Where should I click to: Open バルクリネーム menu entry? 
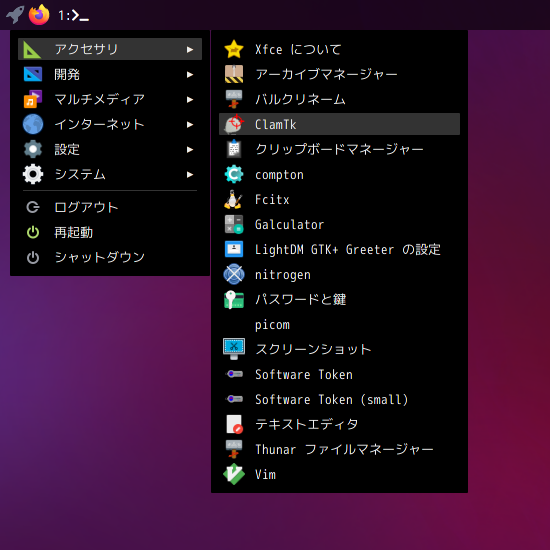click(339, 99)
